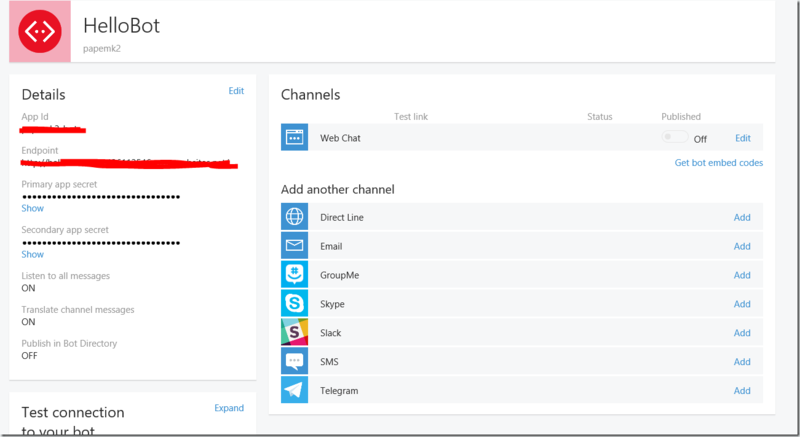
Task: Click the Details heading
Action: (43, 95)
